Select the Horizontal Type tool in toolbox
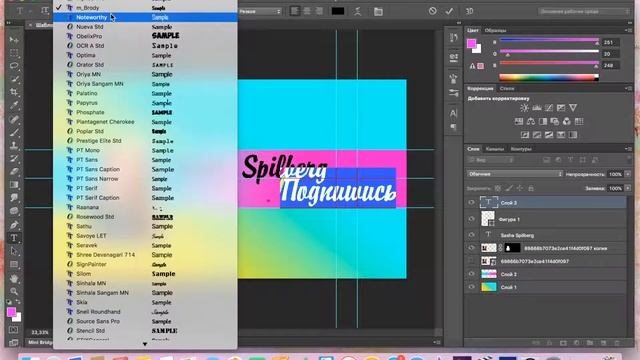The height and width of the screenshot is (360, 640). click(x=14, y=238)
